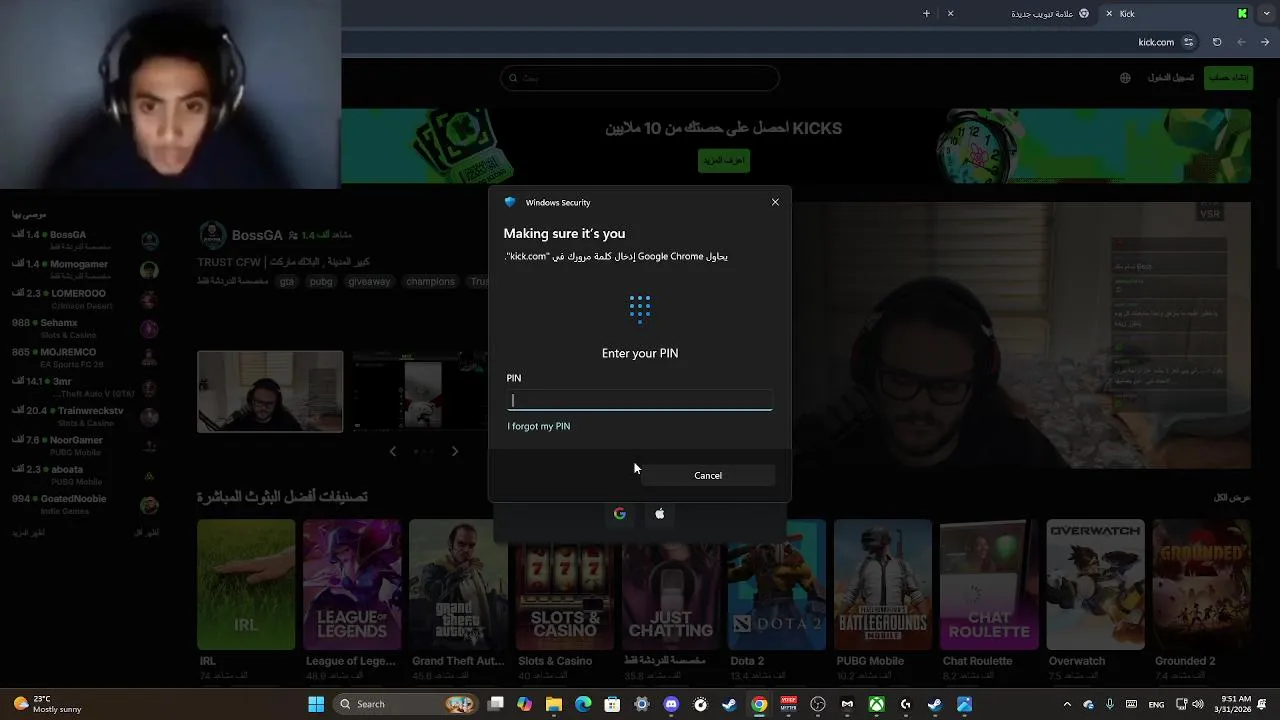Image resolution: width=1280 pixels, height=720 pixels.
Task: Open Microsoft Store from taskbar
Action: coord(612,704)
